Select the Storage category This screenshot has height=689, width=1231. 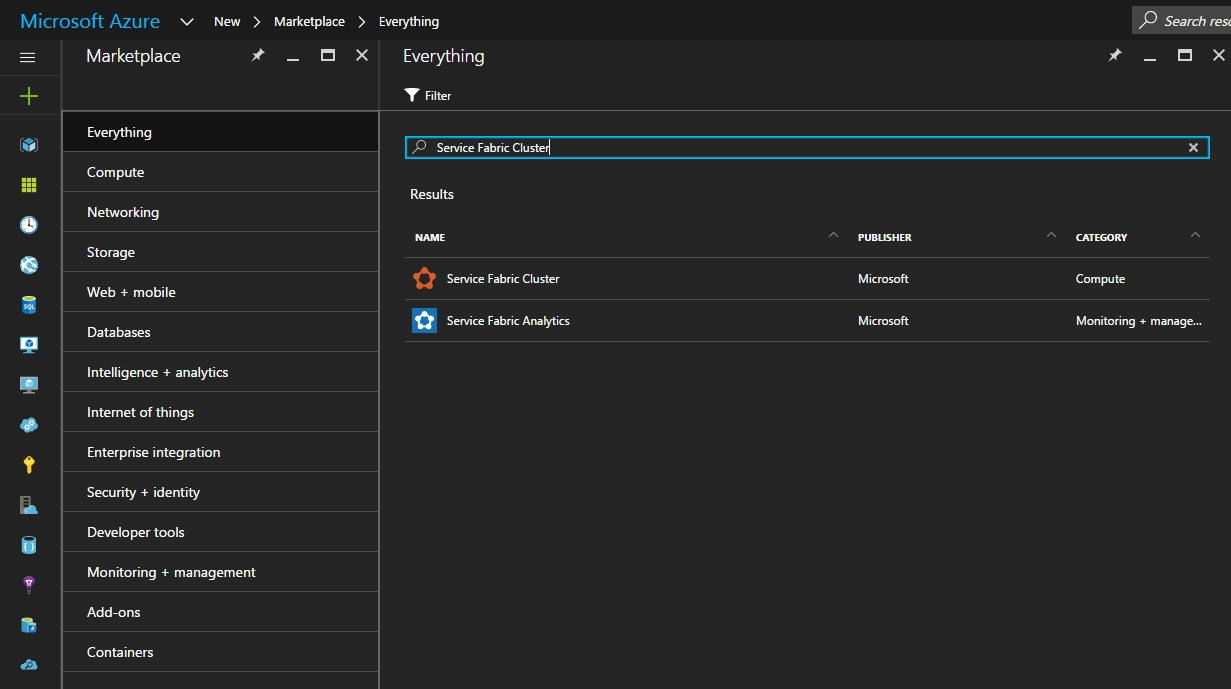pyautogui.click(x=220, y=252)
